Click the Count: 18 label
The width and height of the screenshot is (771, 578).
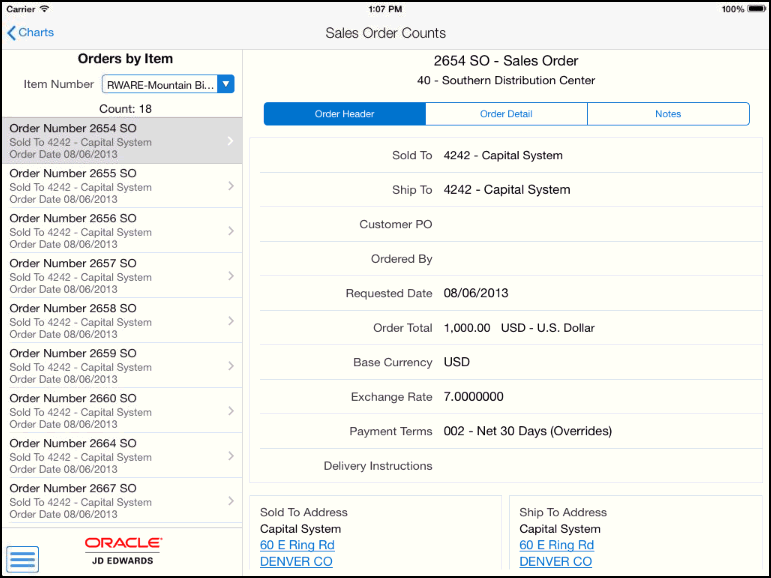pos(125,109)
